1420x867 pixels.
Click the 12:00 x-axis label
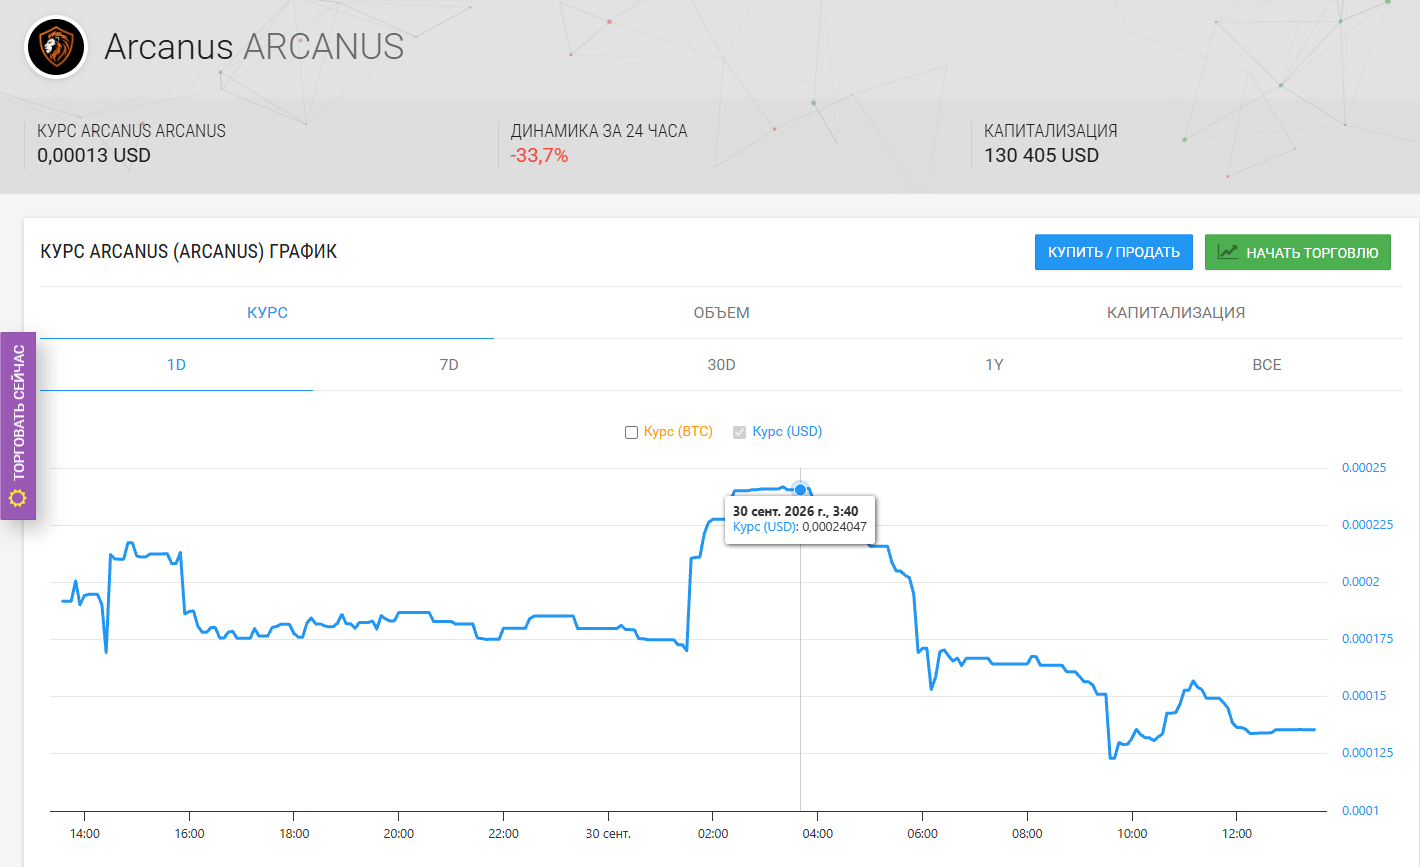[1237, 834]
